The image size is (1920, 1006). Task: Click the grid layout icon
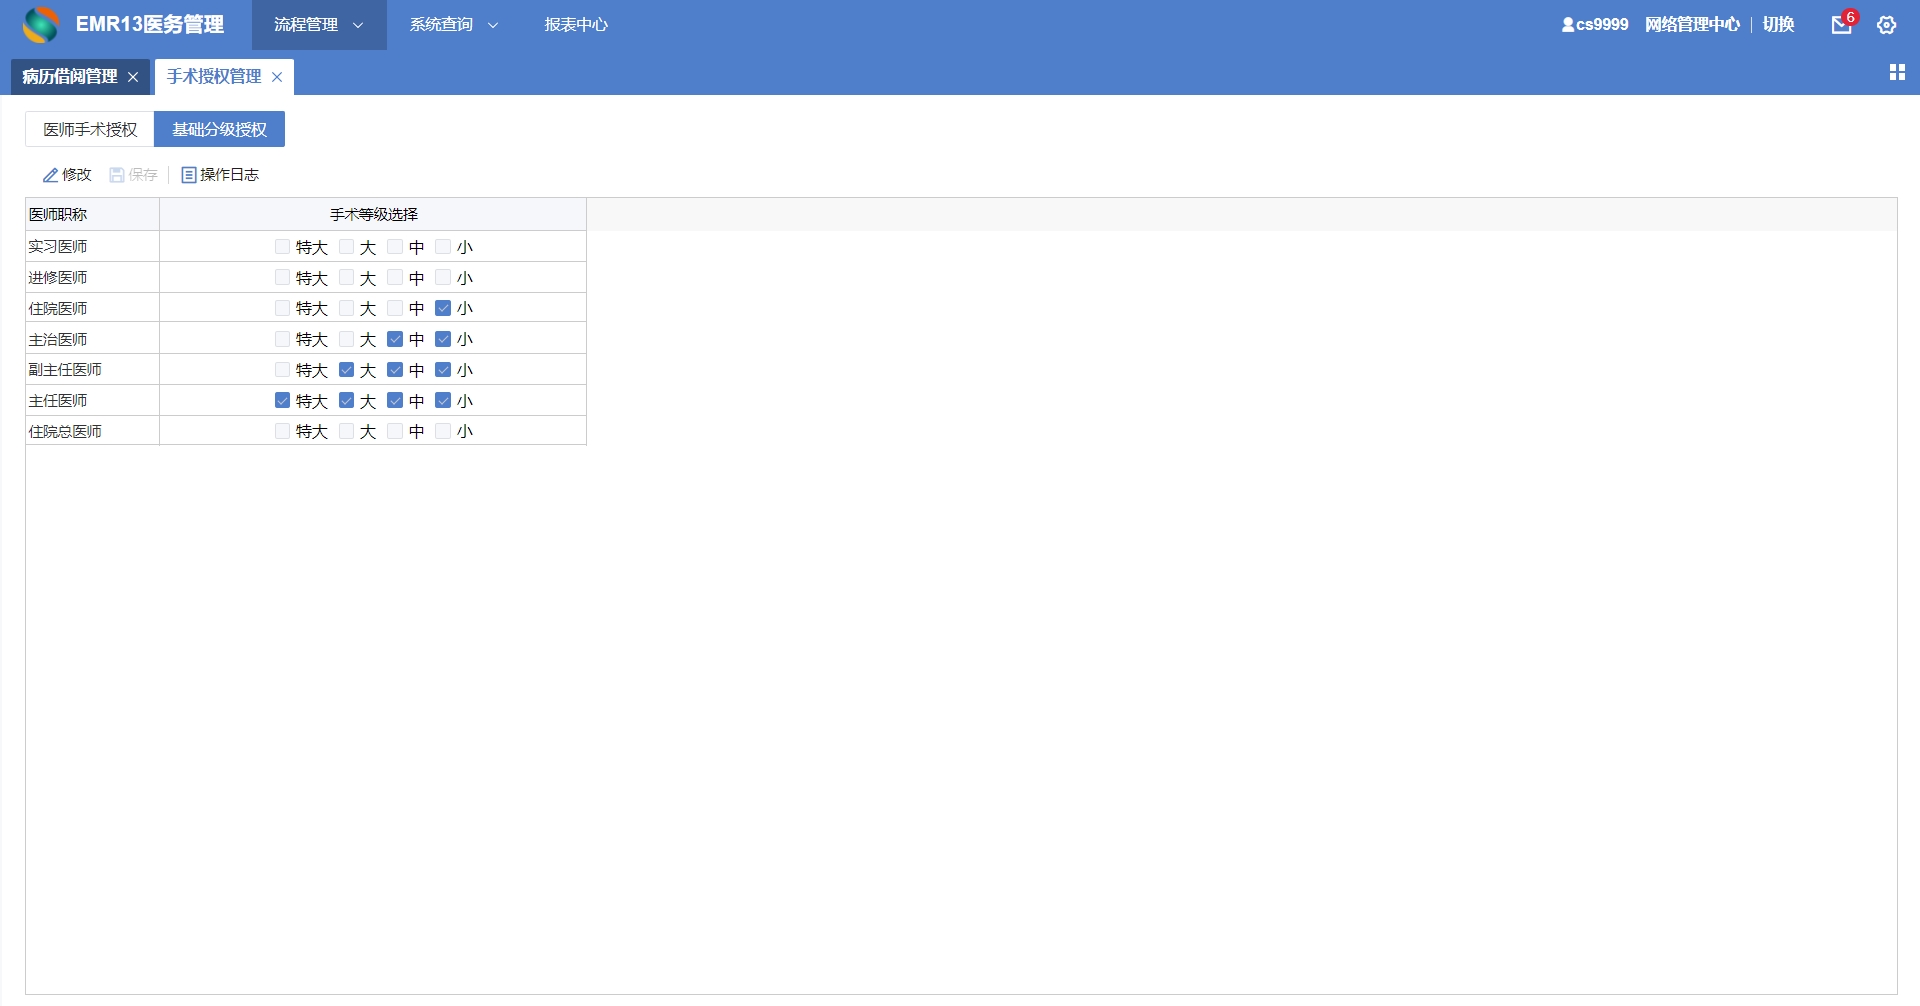tap(1897, 72)
